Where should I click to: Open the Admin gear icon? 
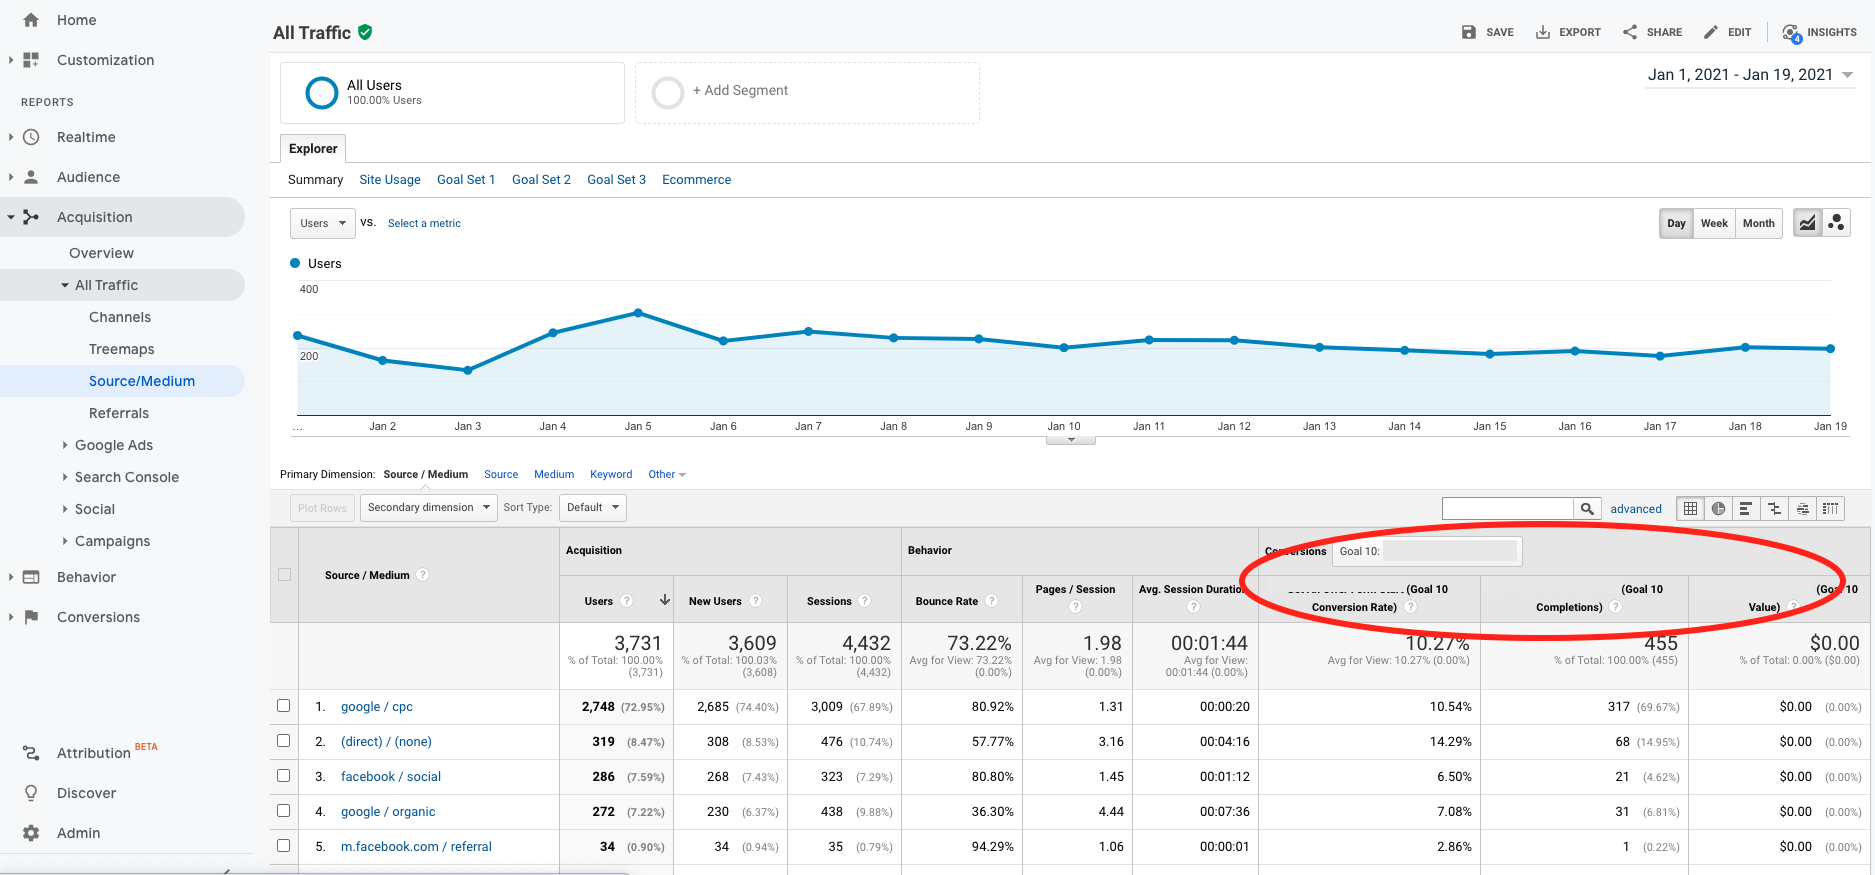(x=31, y=833)
